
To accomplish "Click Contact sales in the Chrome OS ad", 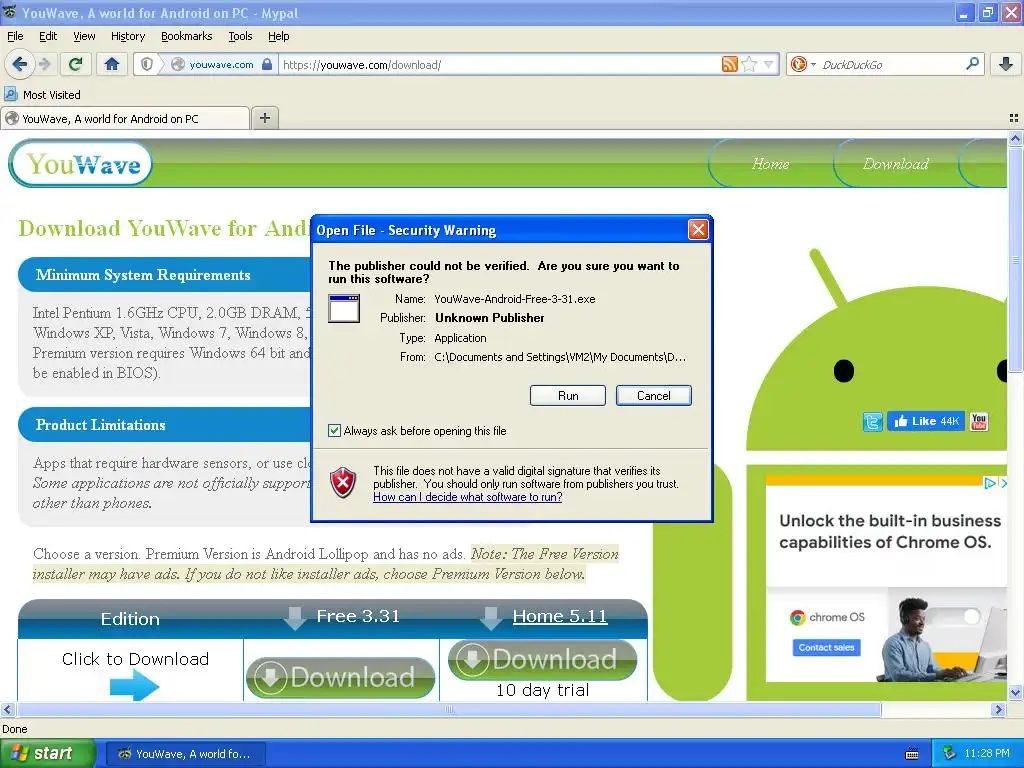I will click(x=826, y=647).
